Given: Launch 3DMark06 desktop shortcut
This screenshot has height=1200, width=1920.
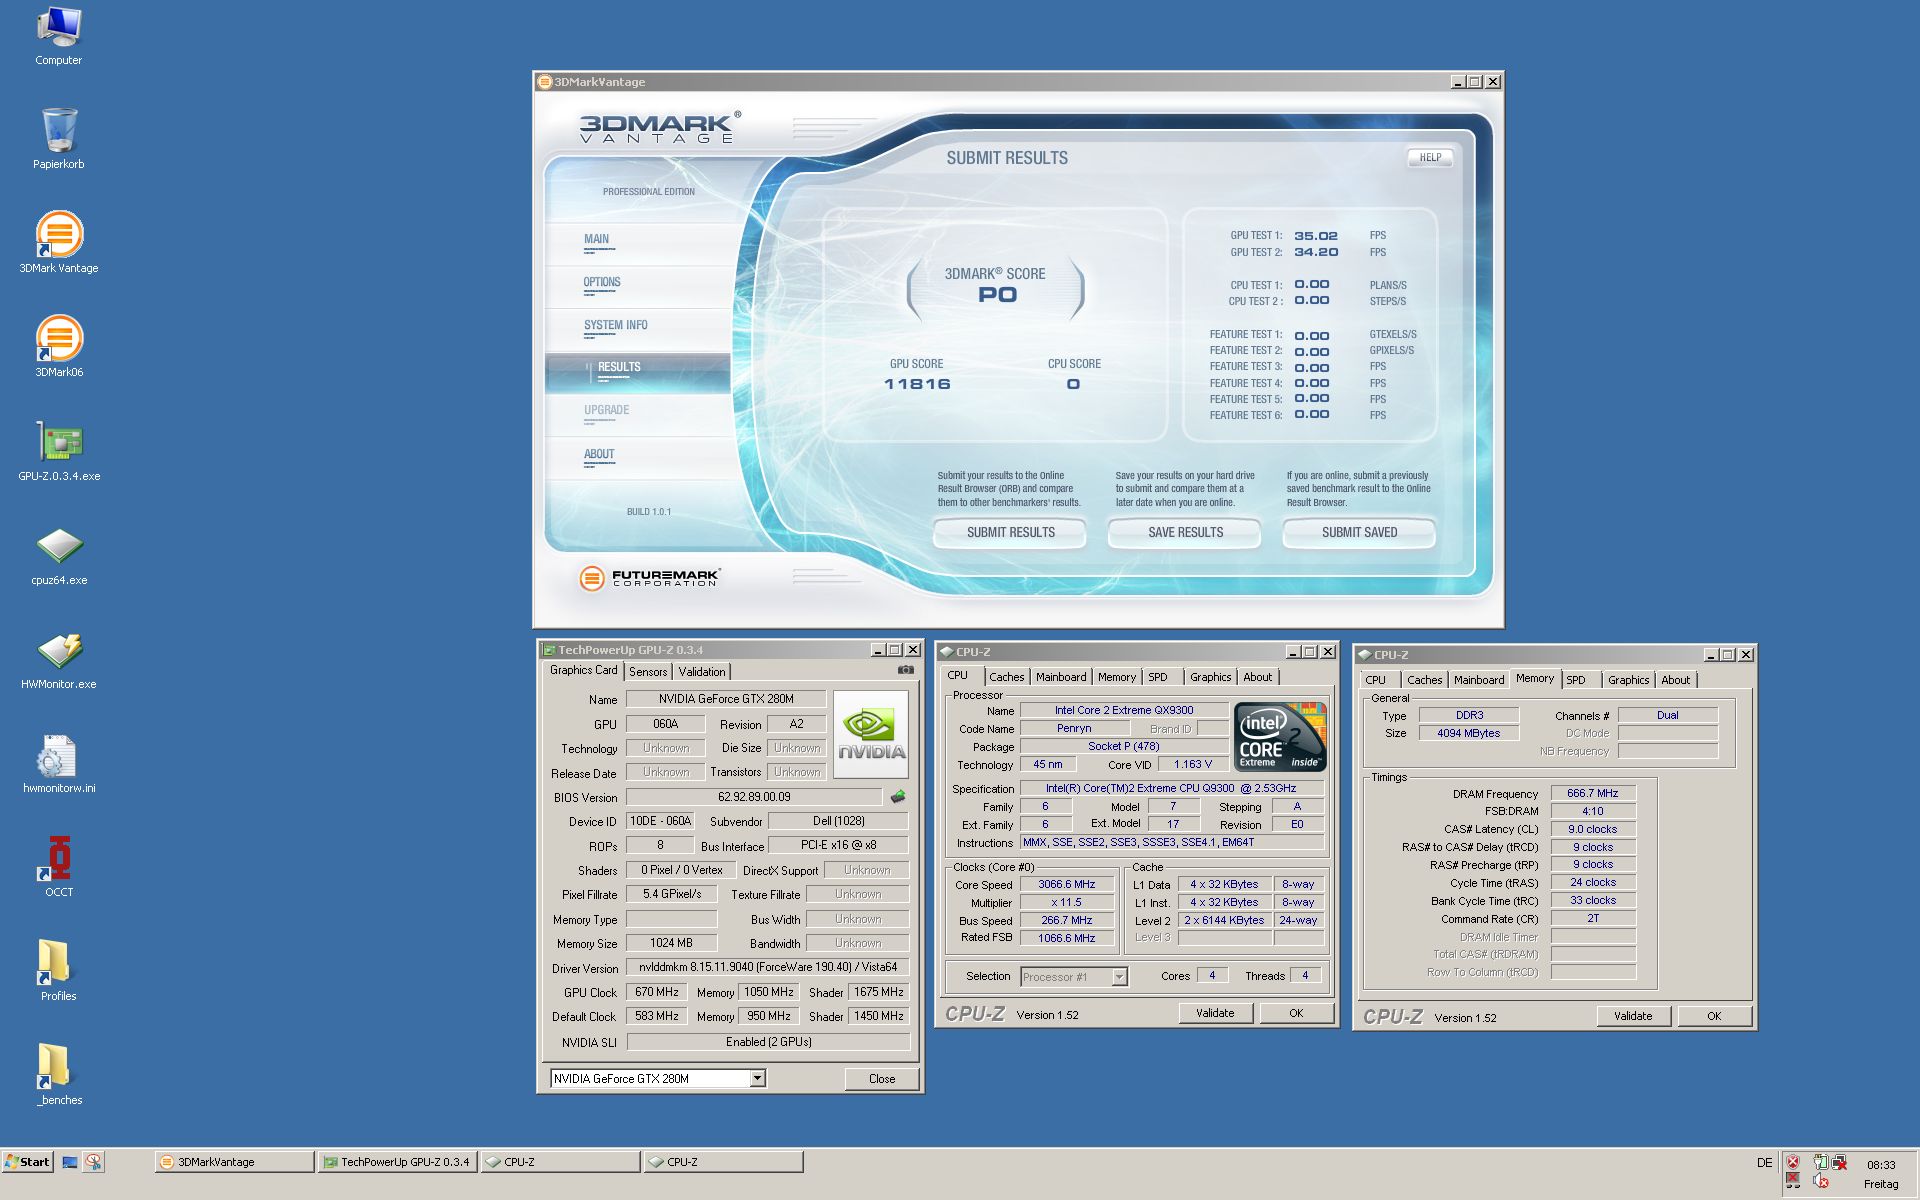Looking at the screenshot, I should [x=58, y=347].
